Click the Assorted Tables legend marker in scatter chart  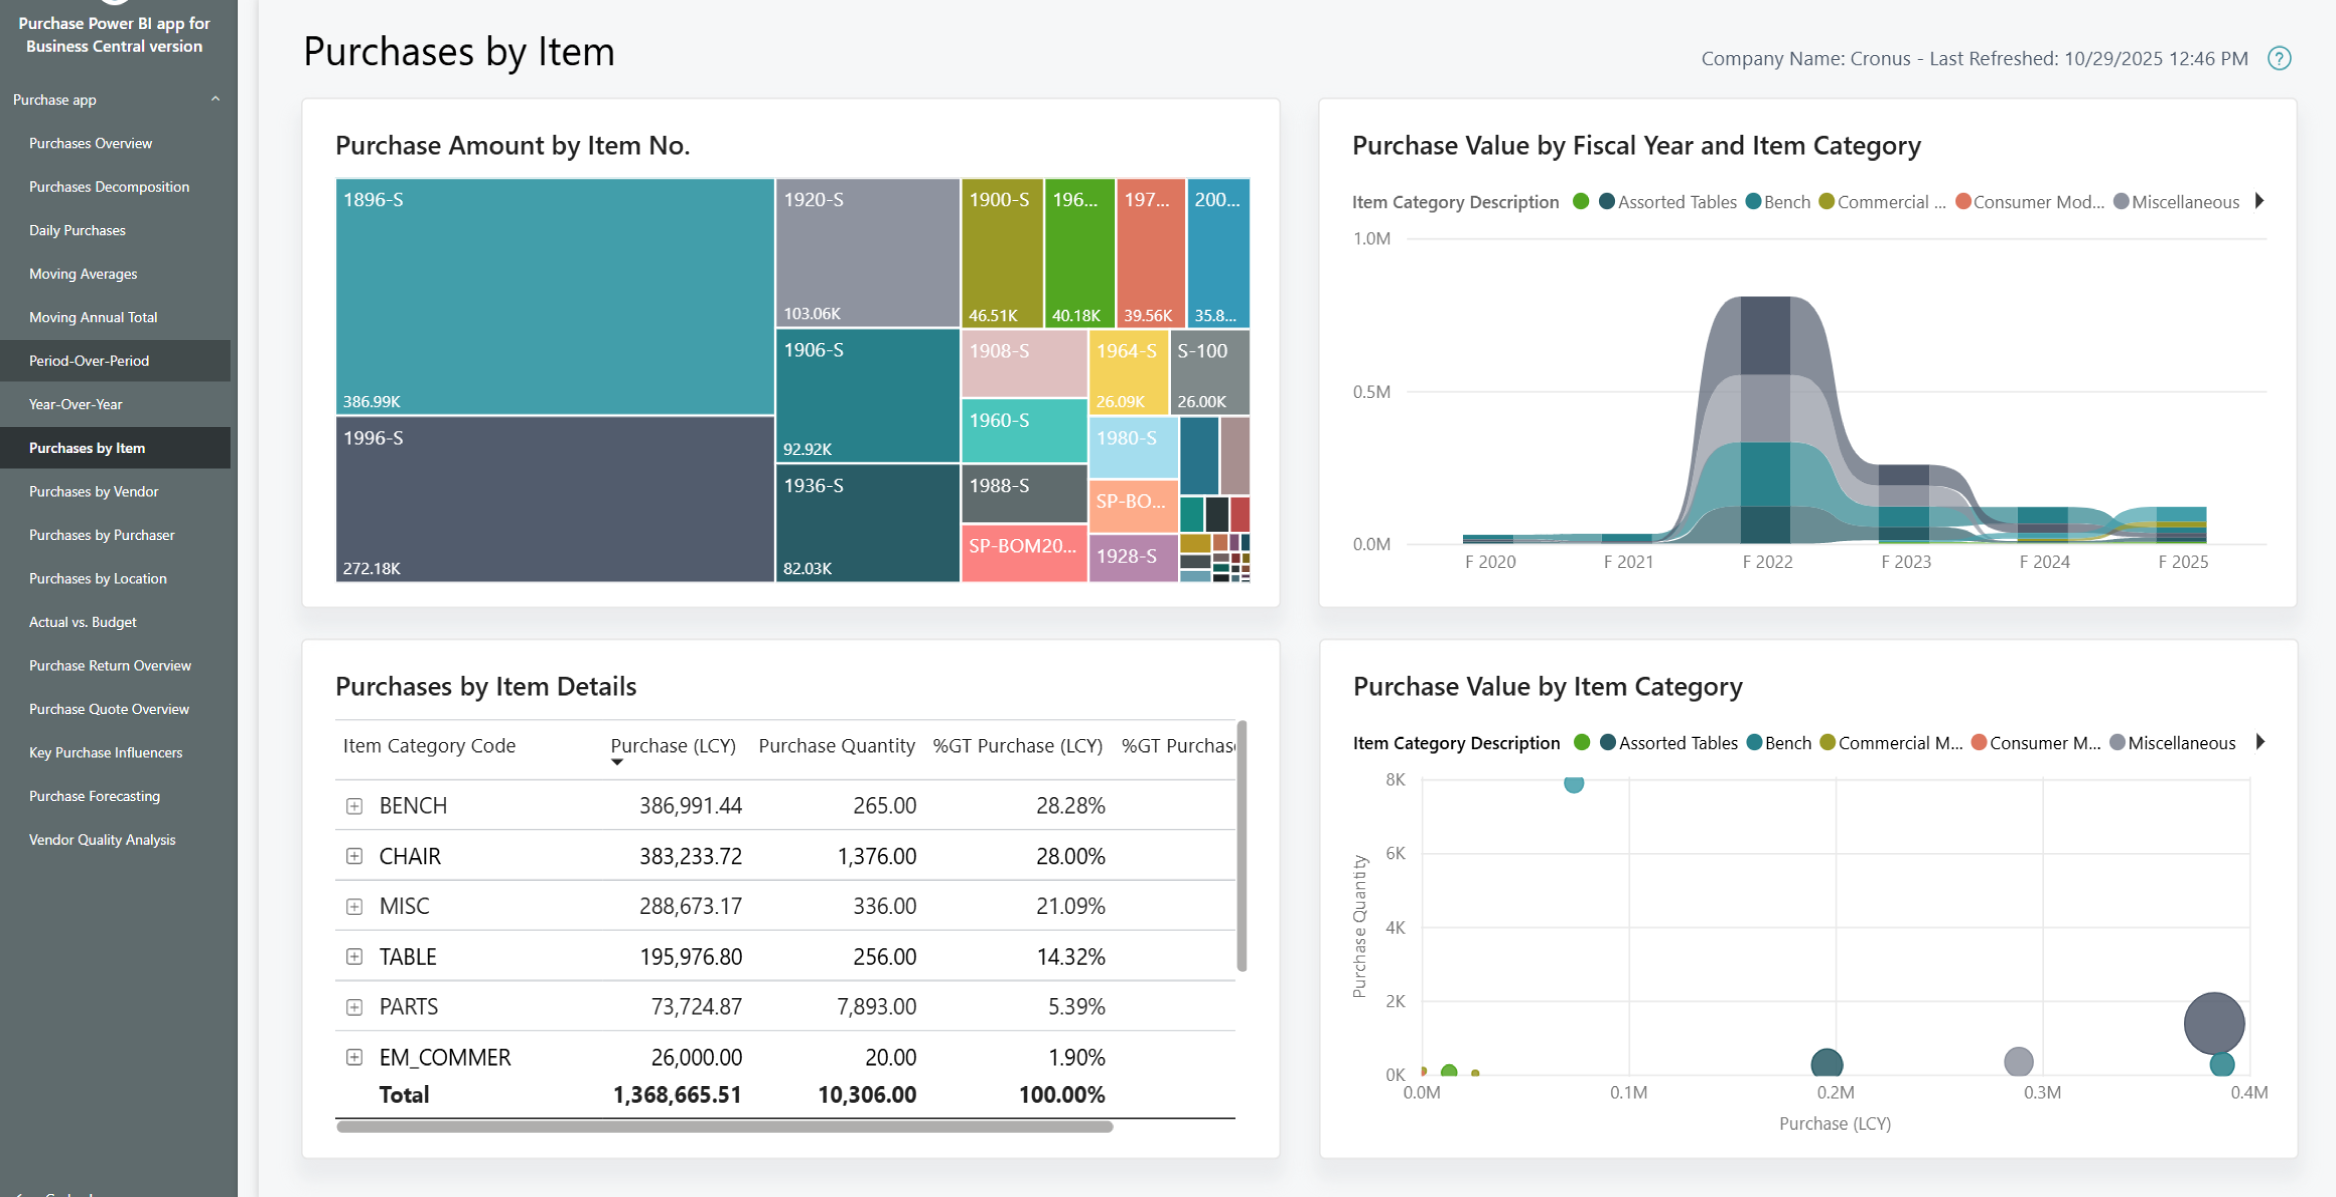click(1608, 742)
